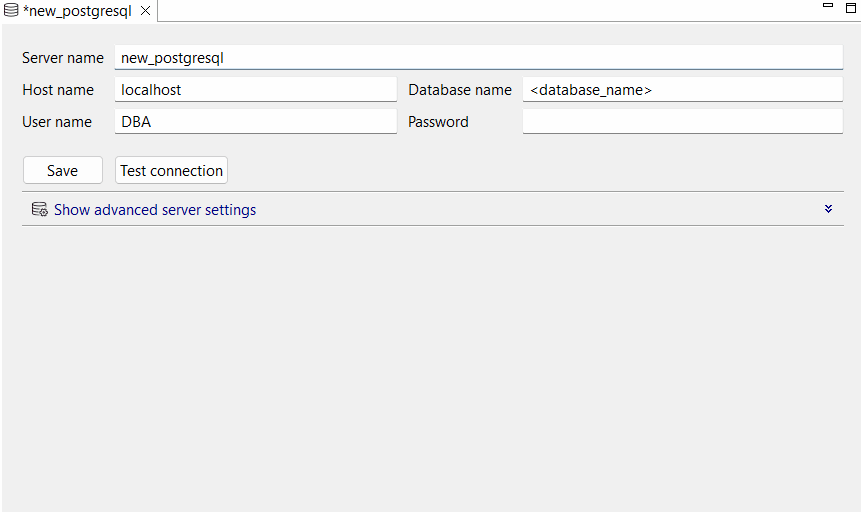
Task: Open Show advanced server settings link
Action: point(155,210)
